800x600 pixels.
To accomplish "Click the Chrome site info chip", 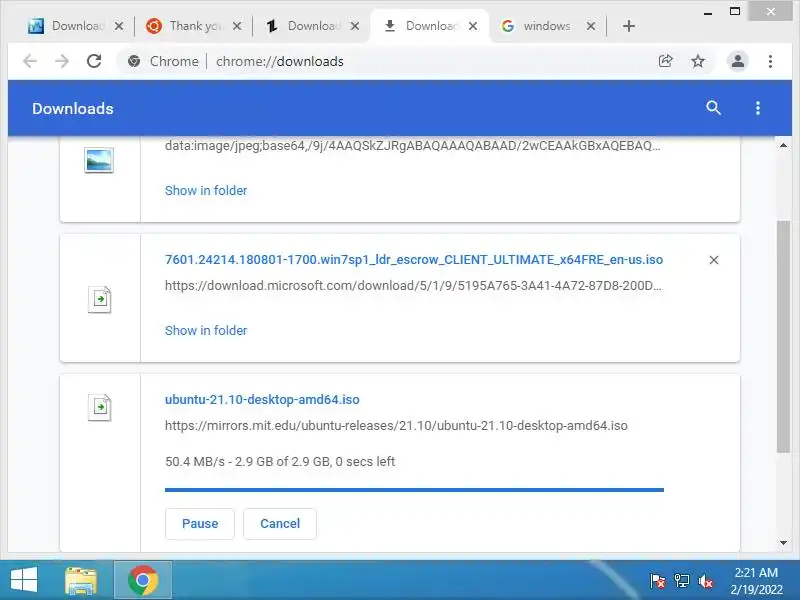I will (163, 61).
